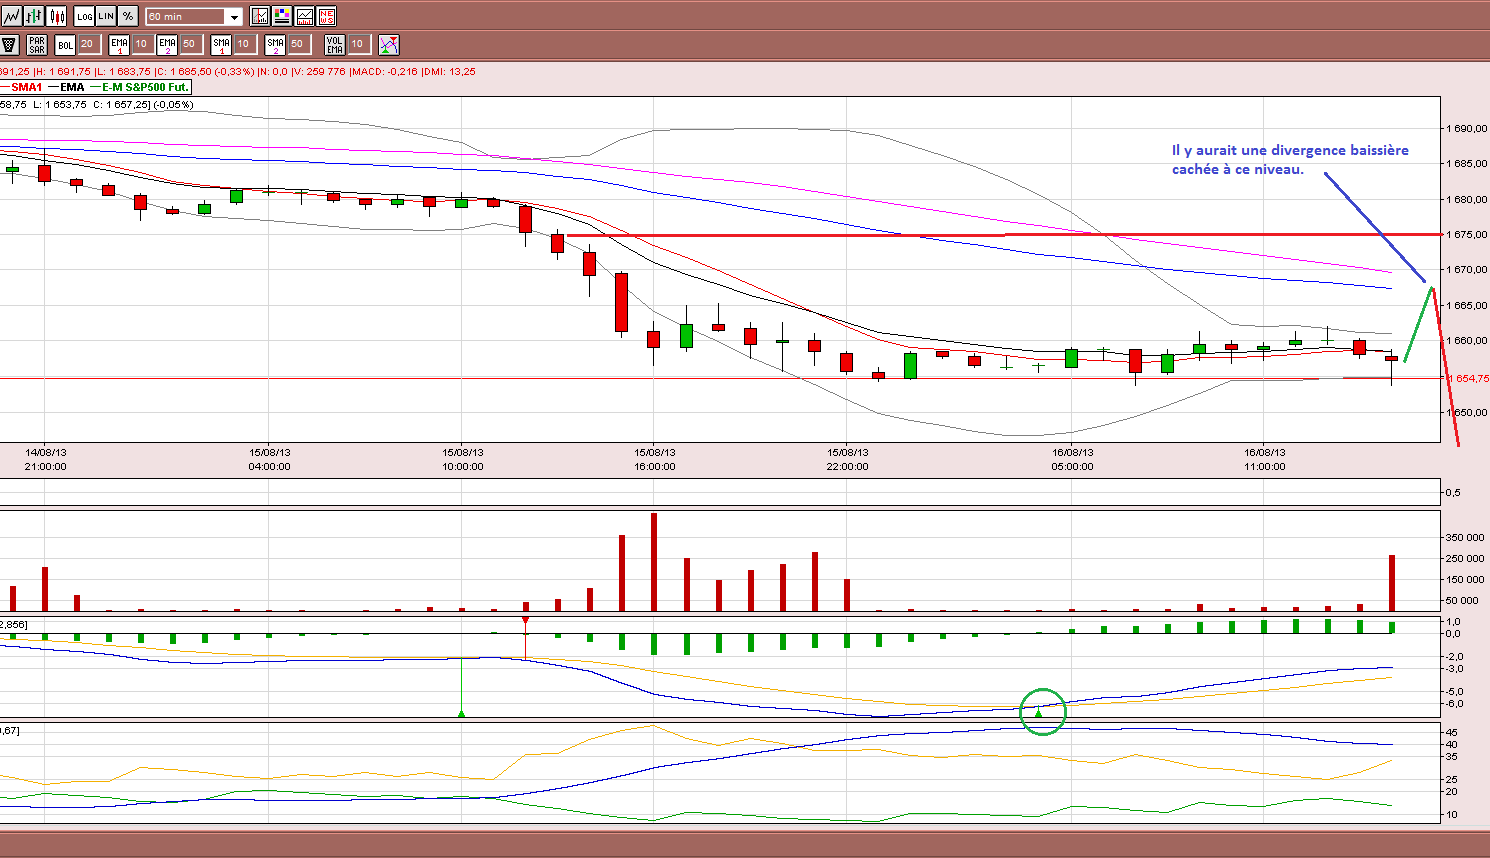Click the tallest red volume bar
The width and height of the screenshot is (1490, 858).
pyautogui.click(x=654, y=562)
